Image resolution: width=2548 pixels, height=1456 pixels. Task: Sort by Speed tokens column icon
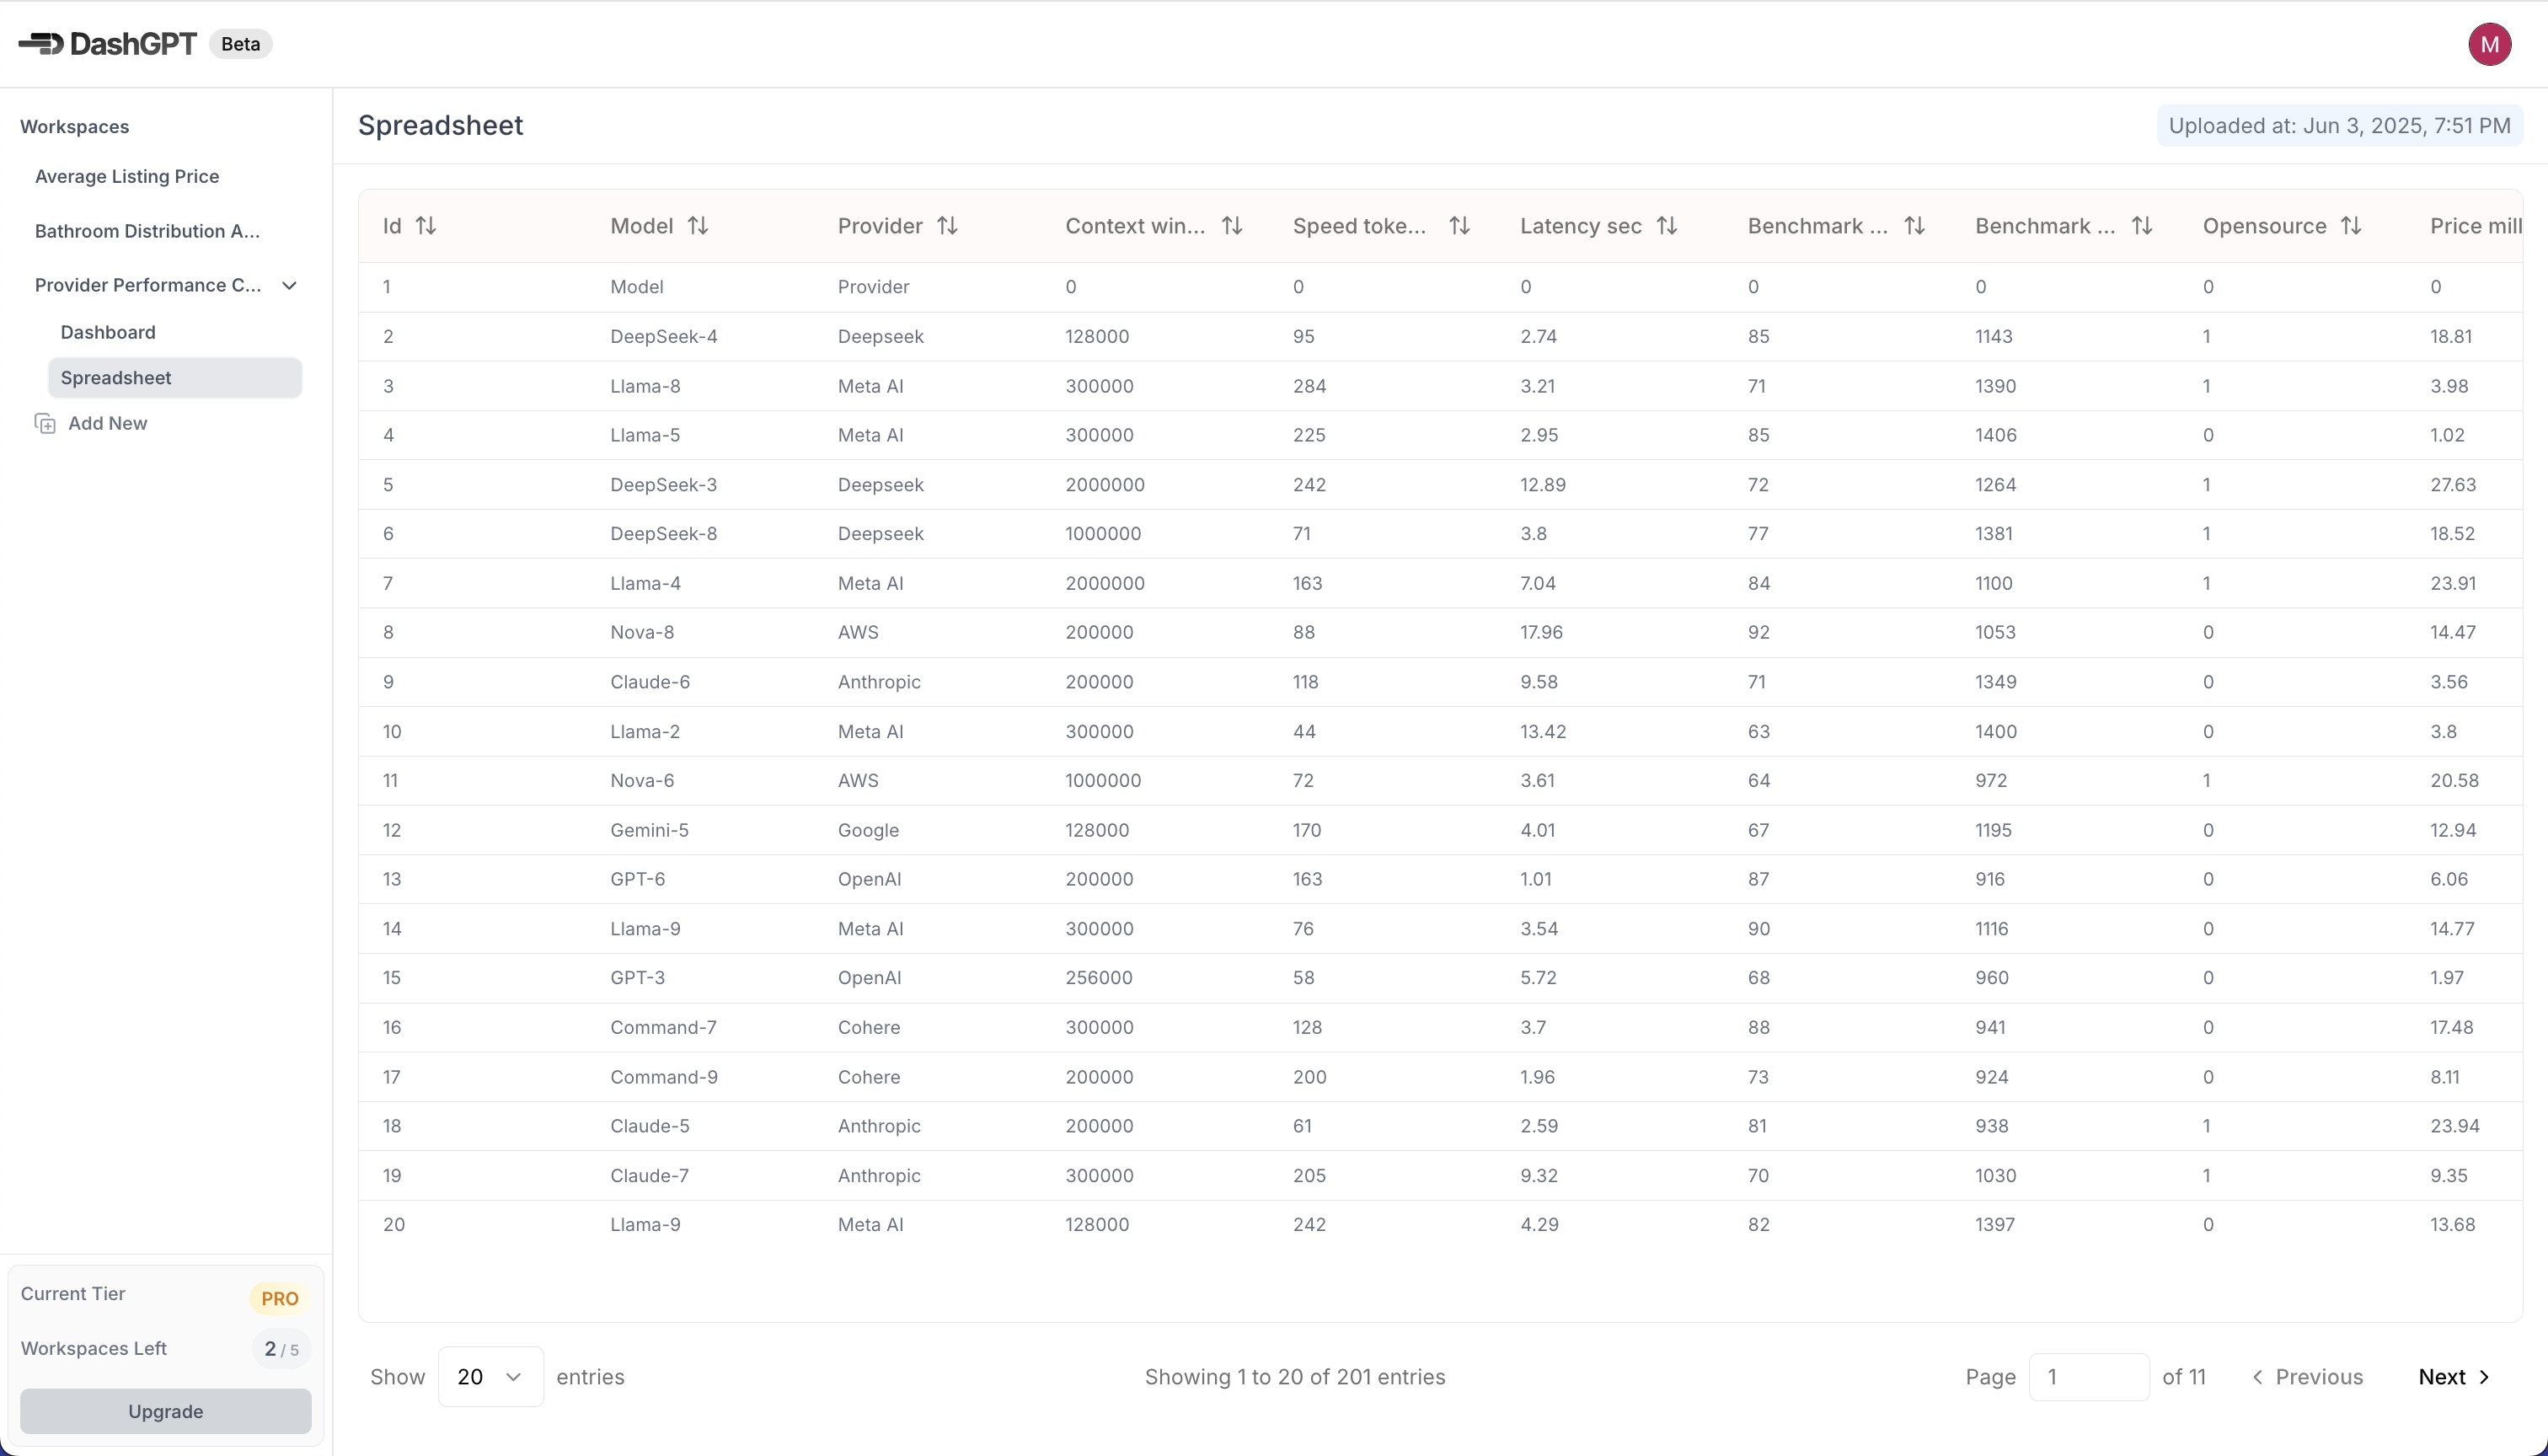[1459, 226]
